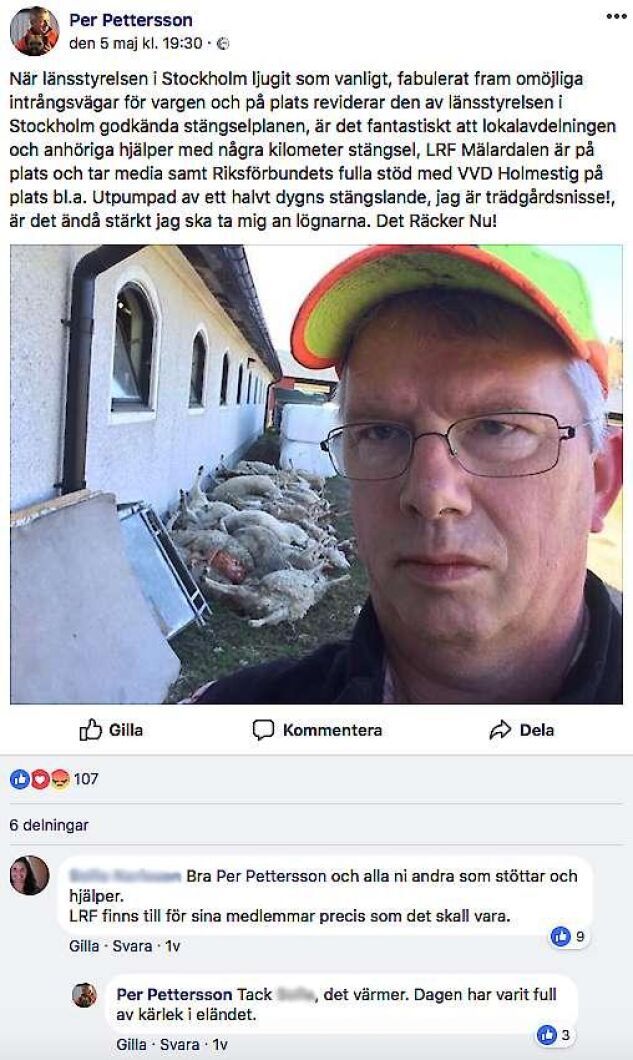Click Gilla under Per Pettersson's reply

coord(131,1045)
